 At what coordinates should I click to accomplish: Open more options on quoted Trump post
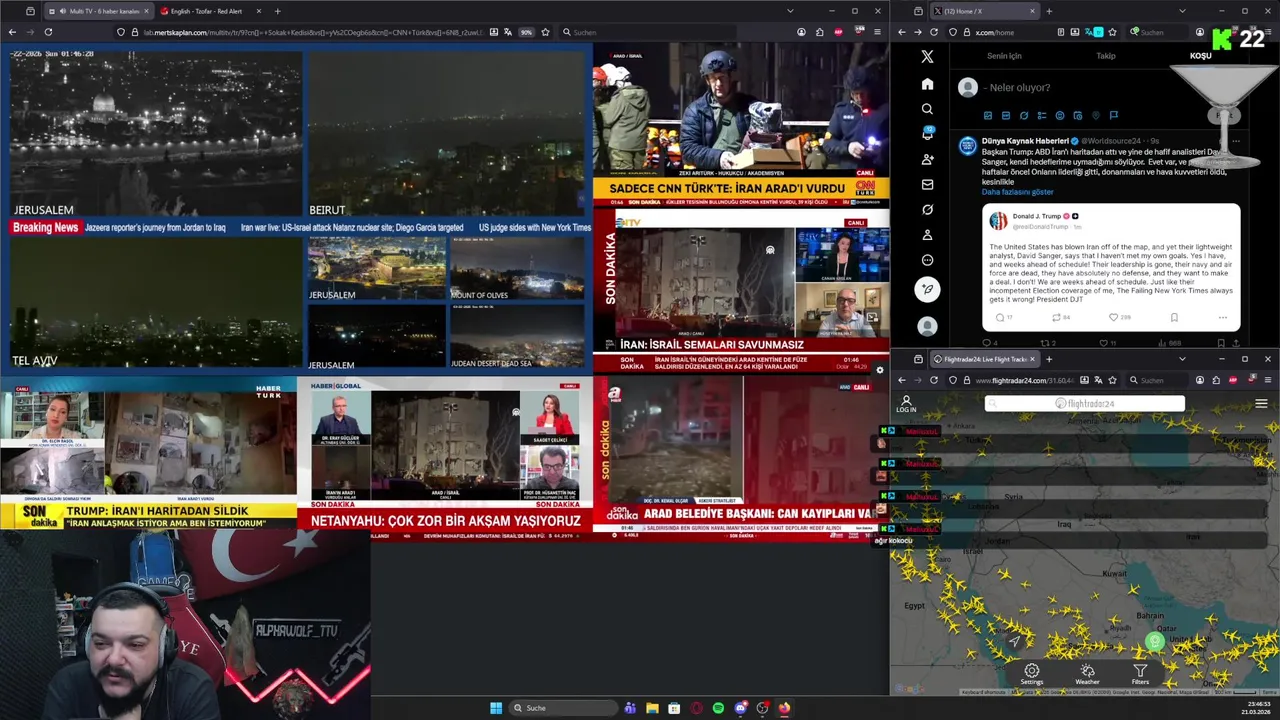(1222, 317)
